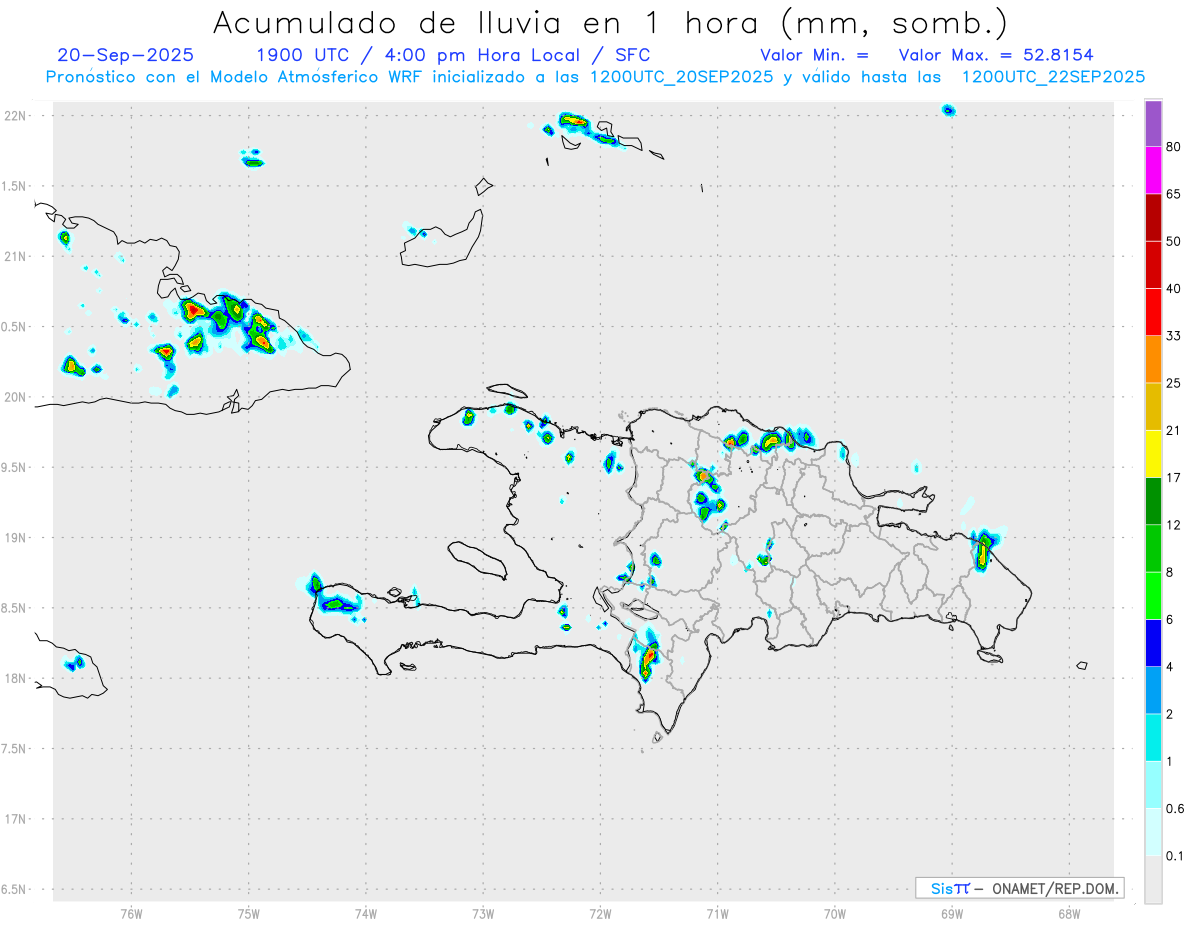1200x927 pixels.
Task: Select the "75W" longitude label
Action: click(249, 914)
